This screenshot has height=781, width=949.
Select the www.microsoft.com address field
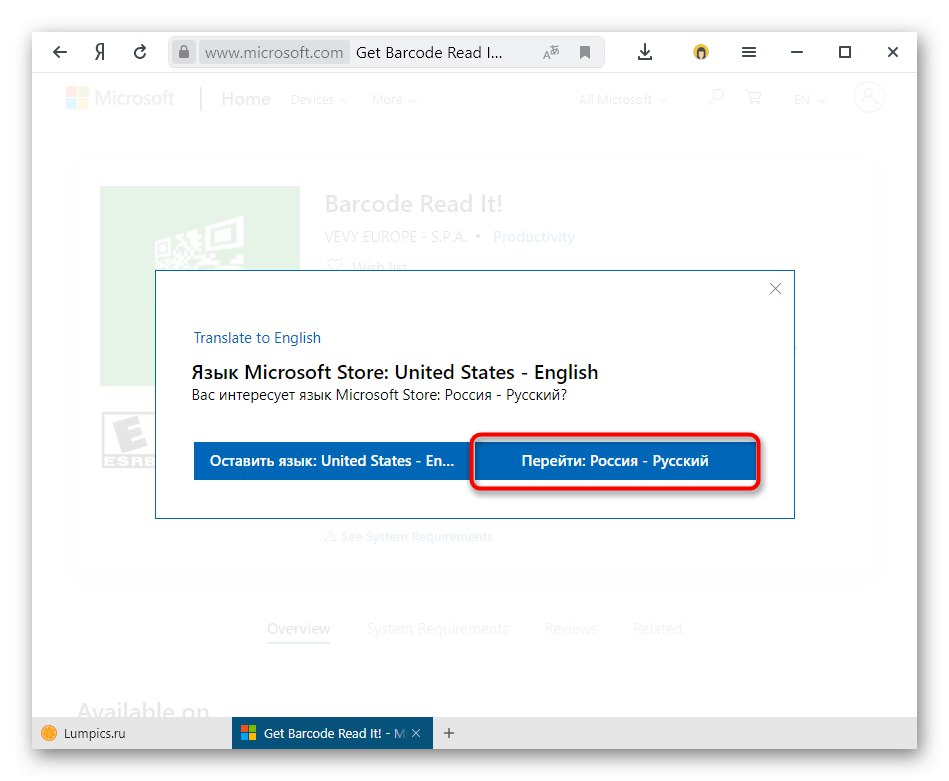click(x=274, y=53)
